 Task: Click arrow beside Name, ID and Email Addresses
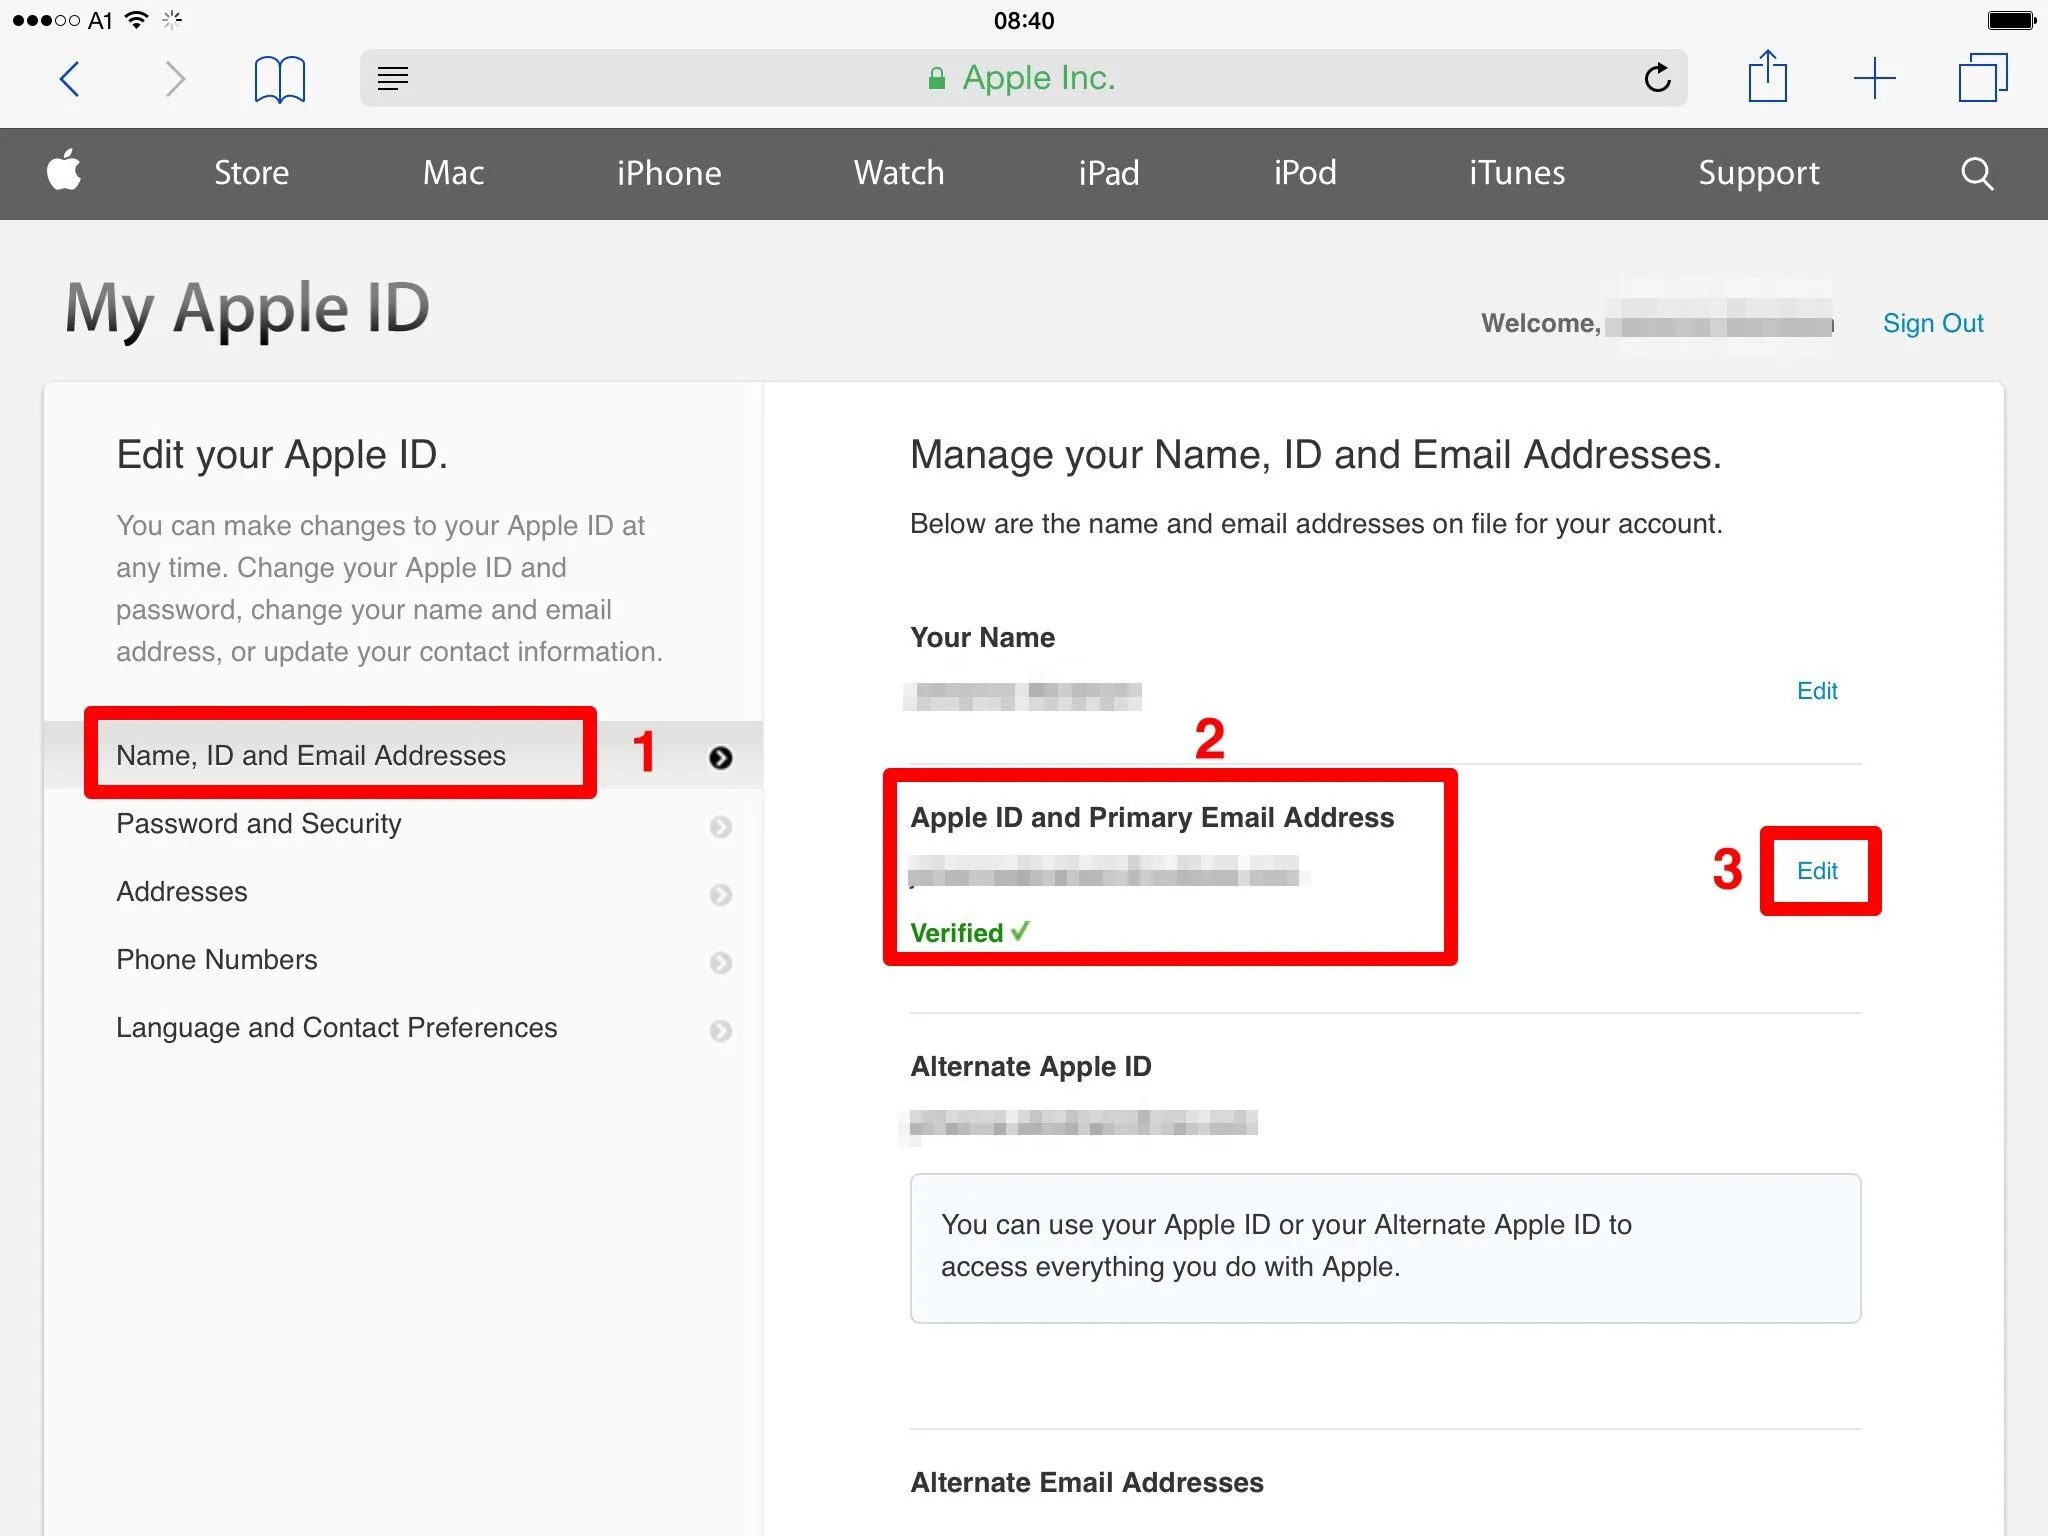point(720,758)
